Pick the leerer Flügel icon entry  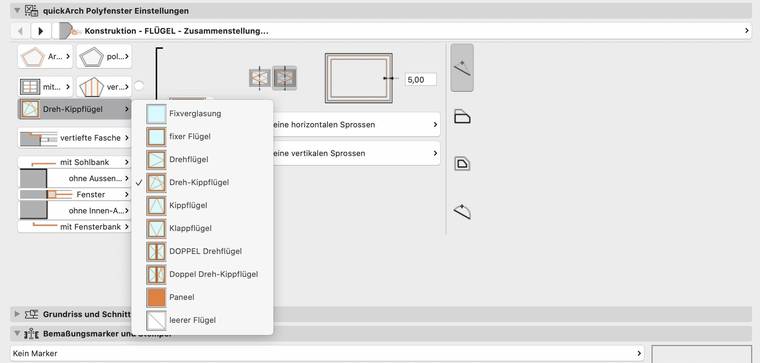pos(156,320)
